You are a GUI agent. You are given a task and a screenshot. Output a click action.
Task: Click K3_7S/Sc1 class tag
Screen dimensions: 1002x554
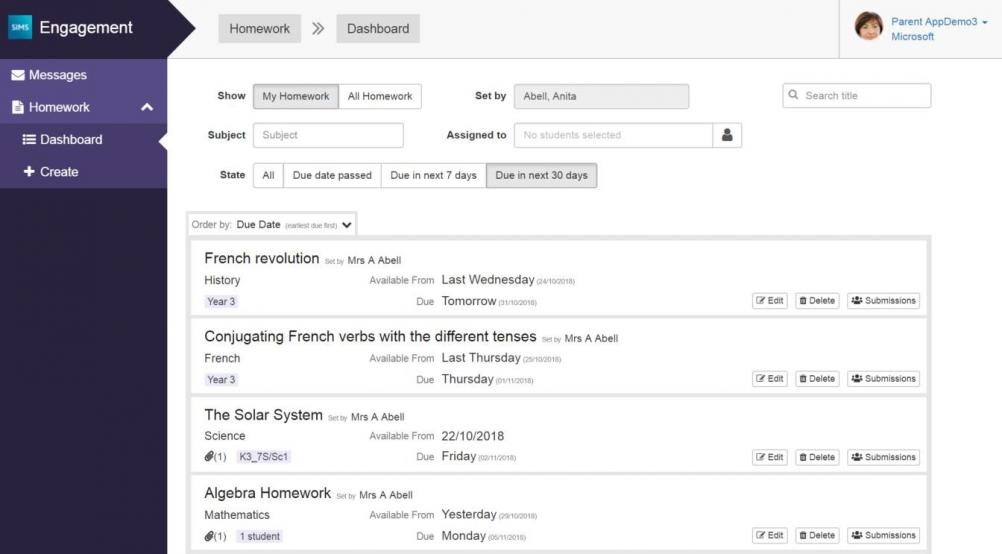pos(263,457)
